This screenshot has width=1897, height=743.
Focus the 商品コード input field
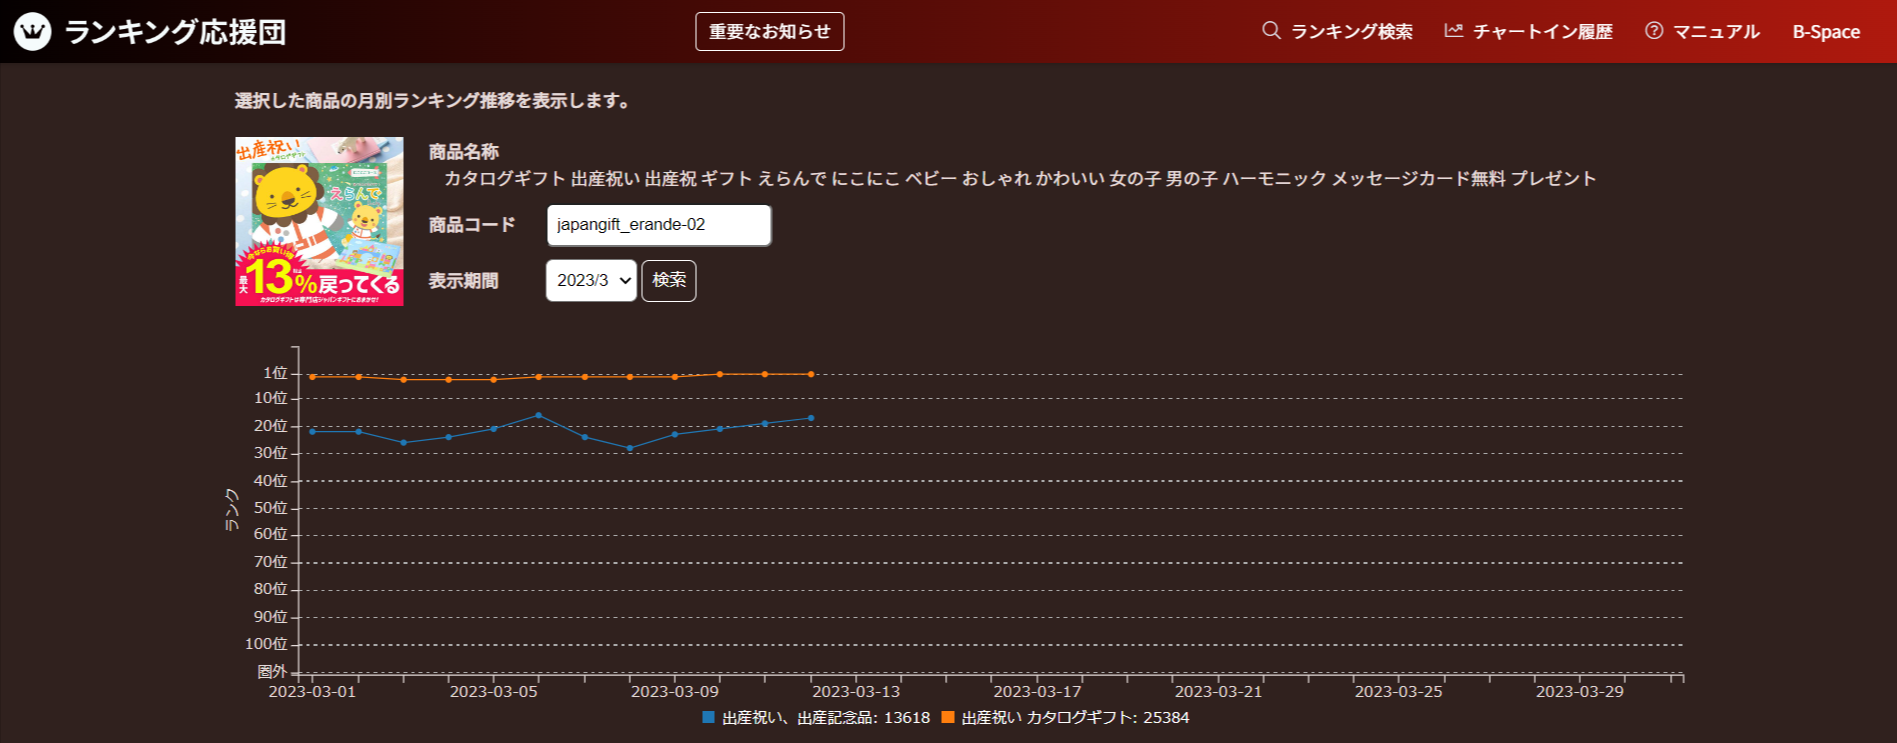(658, 225)
